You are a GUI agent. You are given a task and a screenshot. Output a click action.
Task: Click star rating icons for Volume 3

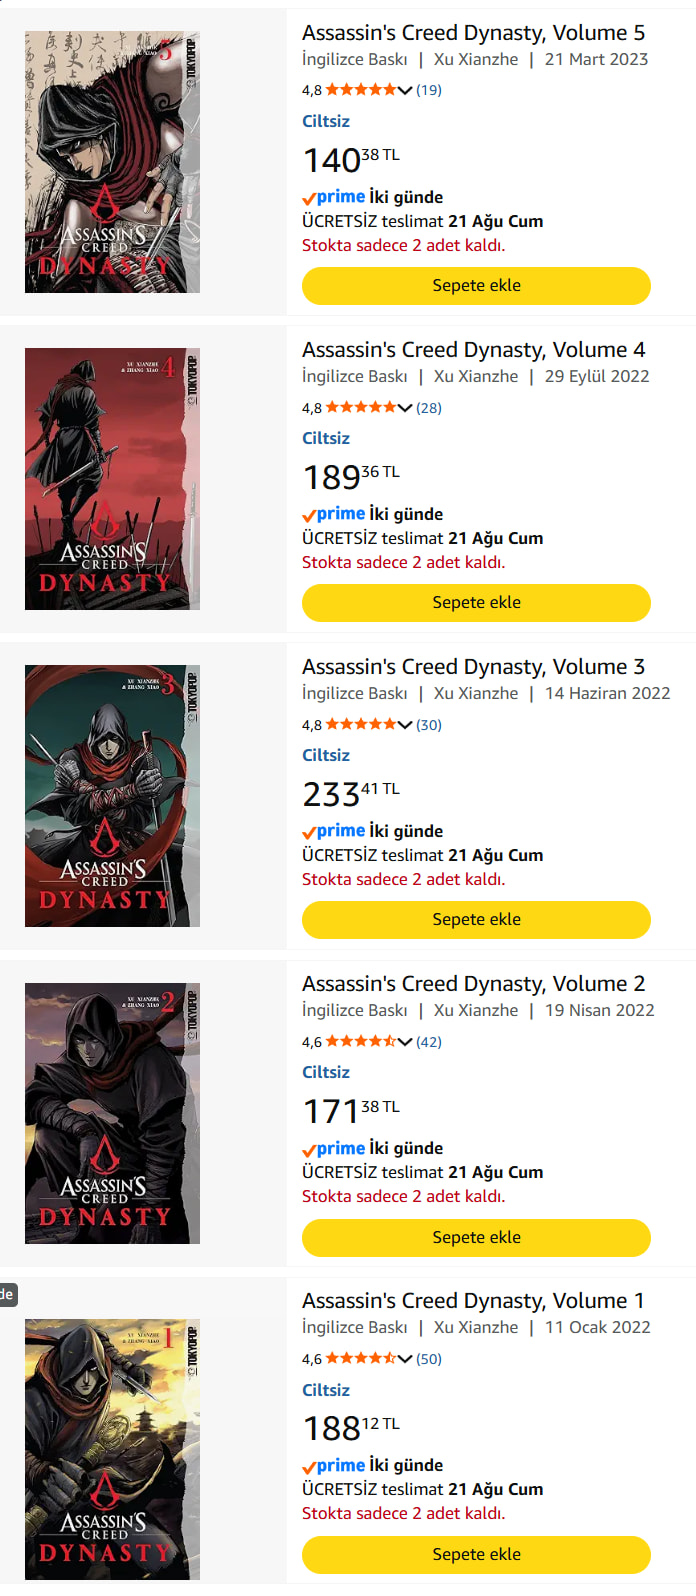[361, 724]
